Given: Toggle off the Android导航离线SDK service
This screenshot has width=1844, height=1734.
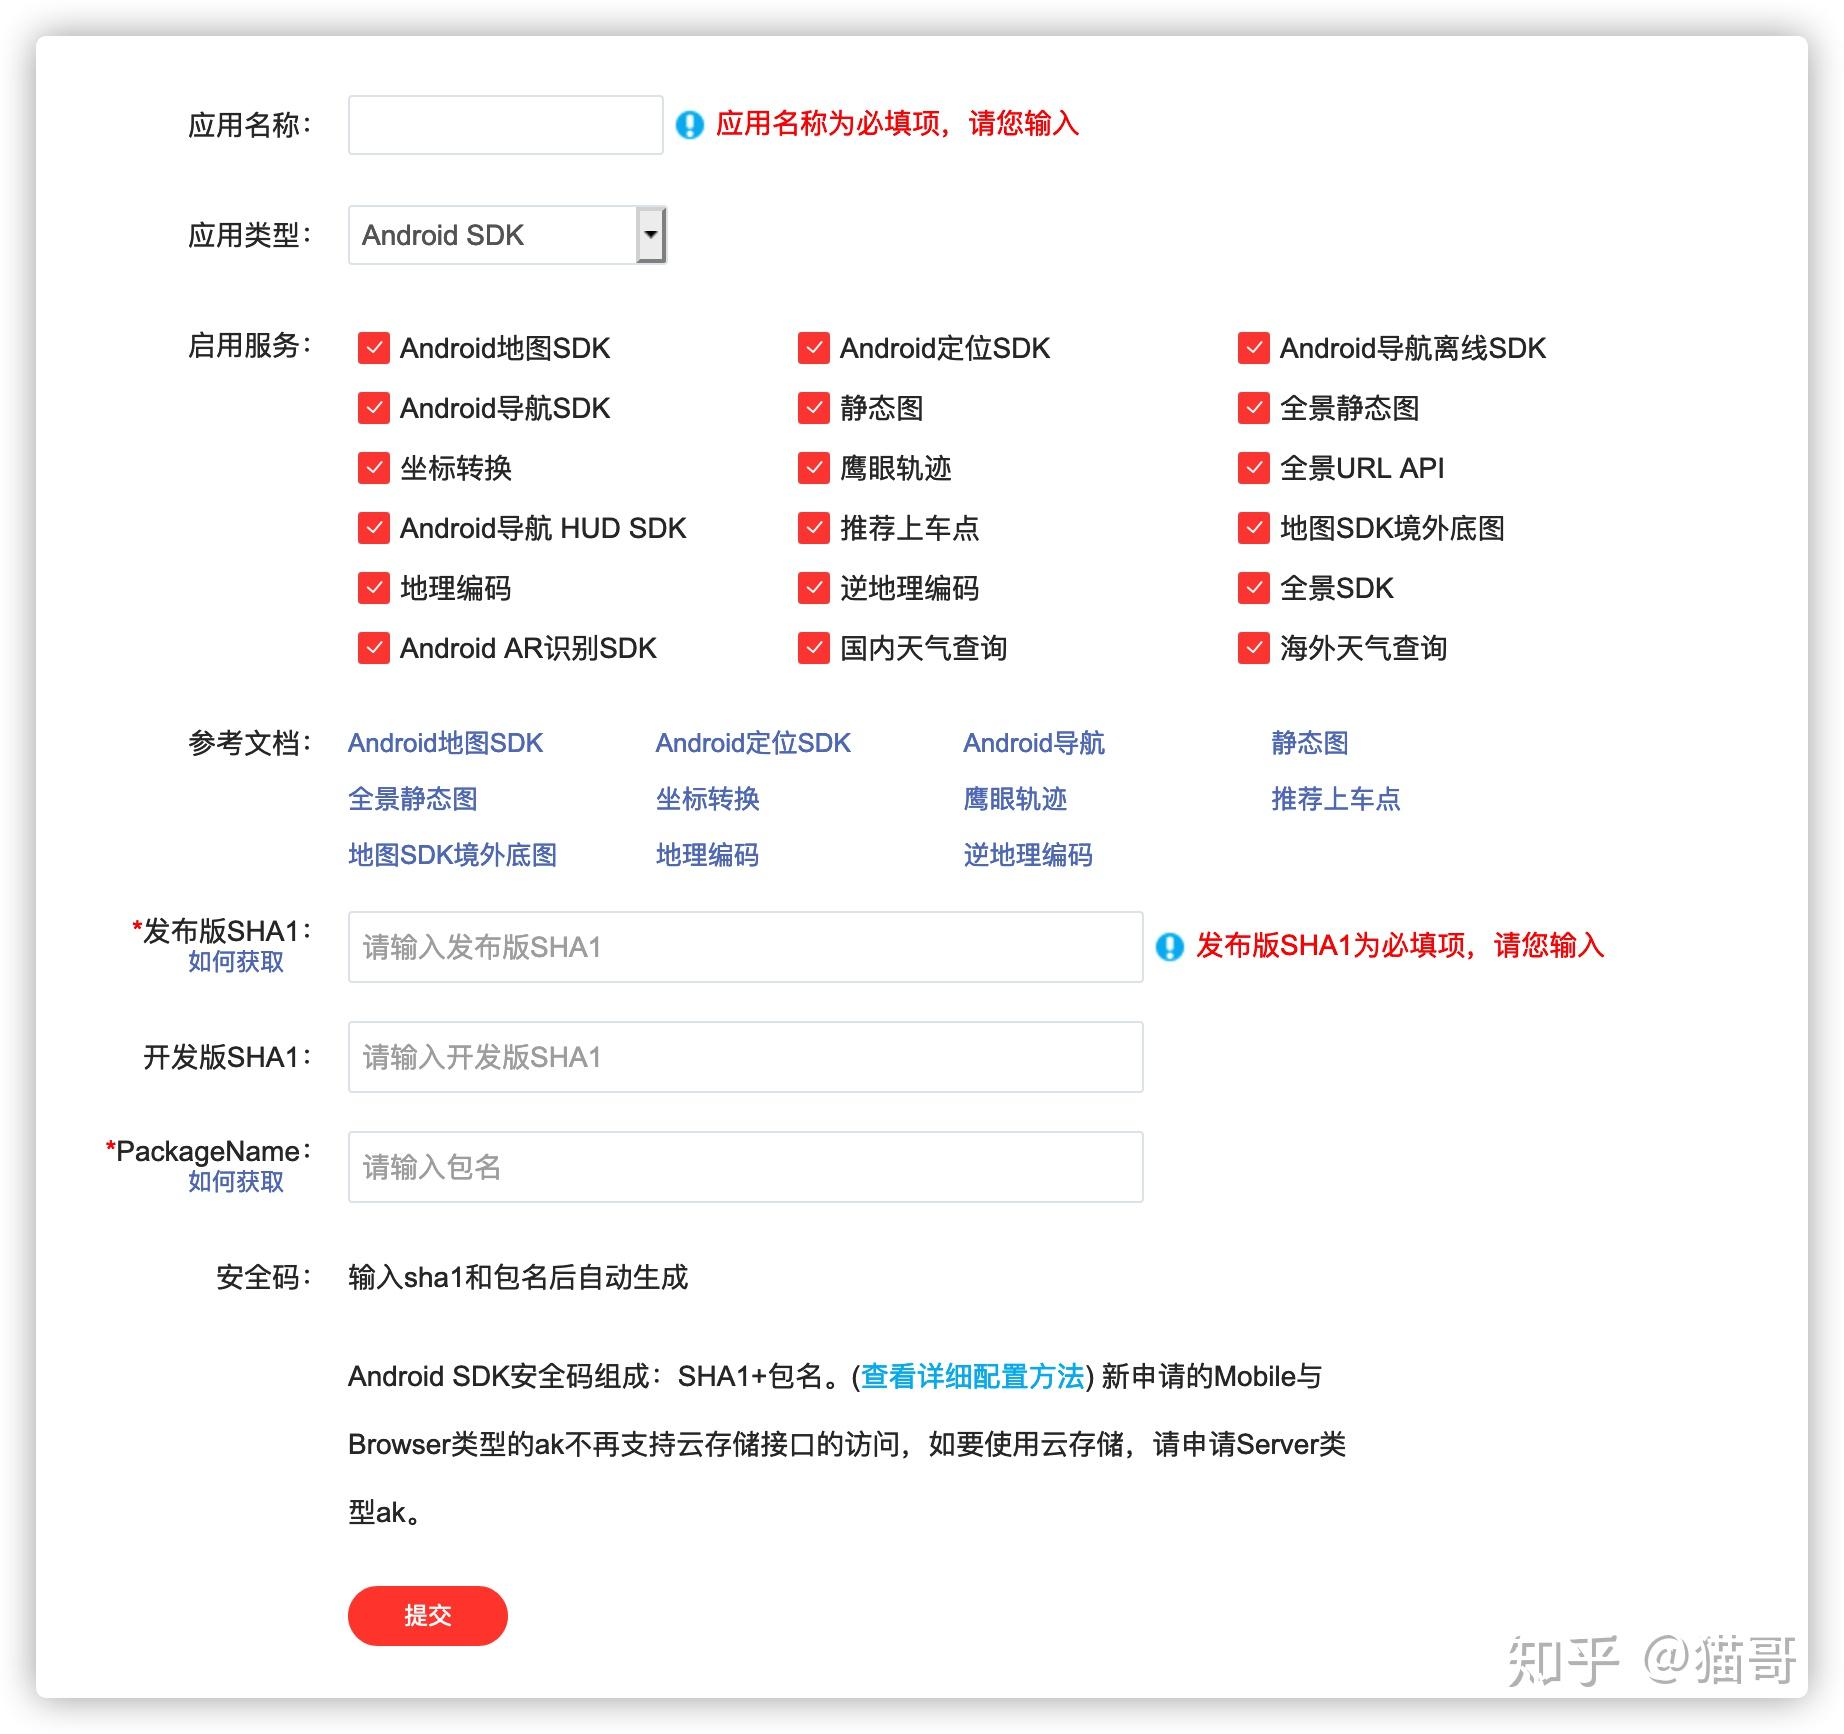Looking at the screenshot, I should coord(1252,348).
